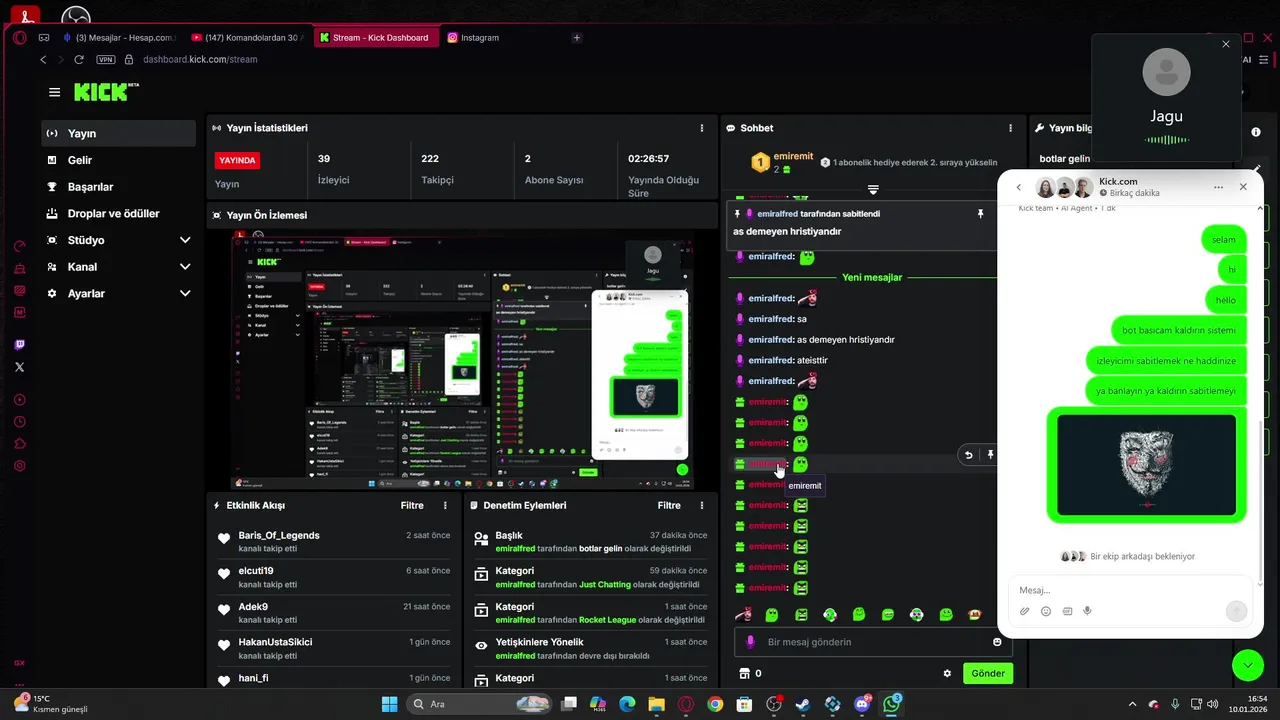Image resolution: width=1280 pixels, height=720 pixels.
Task: Open Sohbet panel three-dot options
Action: (1011, 128)
